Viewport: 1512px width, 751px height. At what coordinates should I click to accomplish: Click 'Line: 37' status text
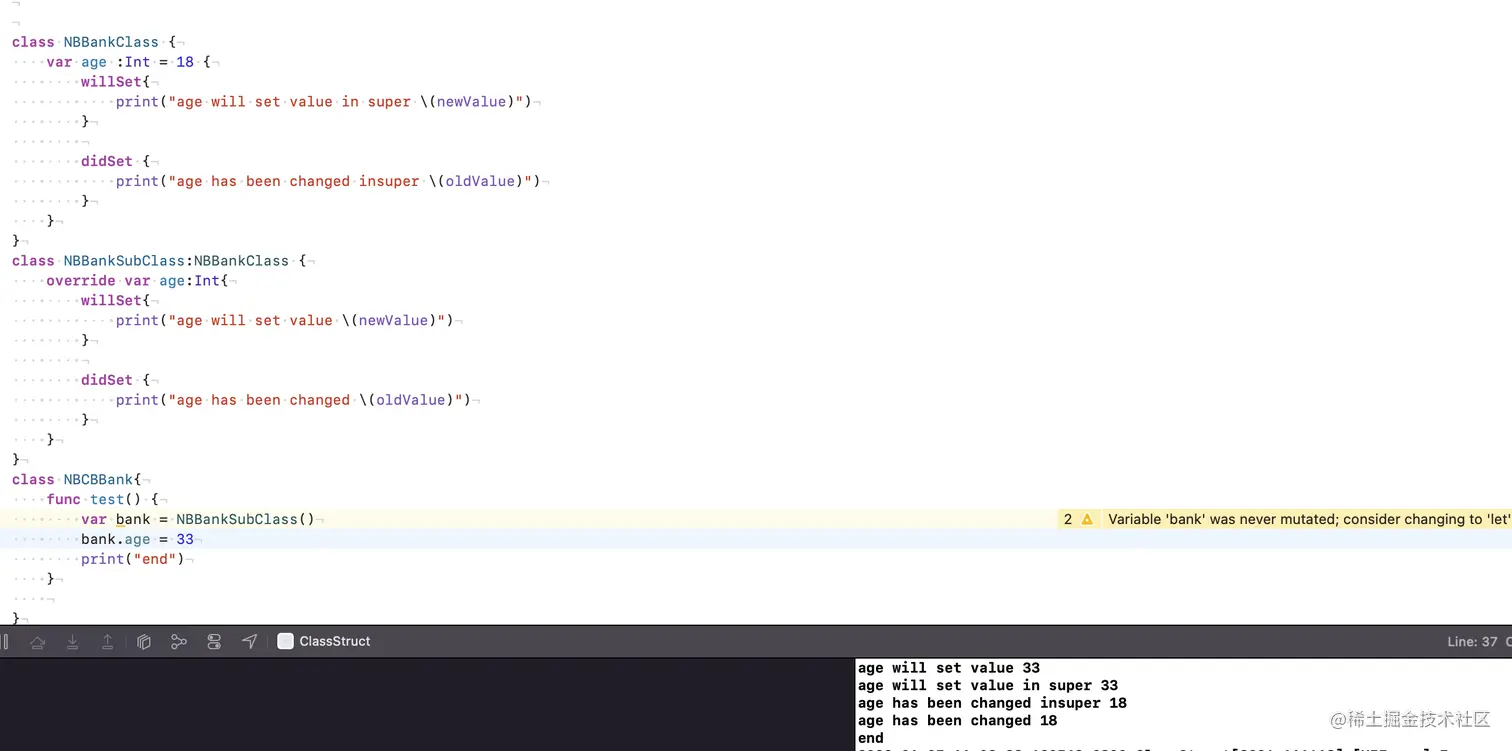pos(1472,642)
